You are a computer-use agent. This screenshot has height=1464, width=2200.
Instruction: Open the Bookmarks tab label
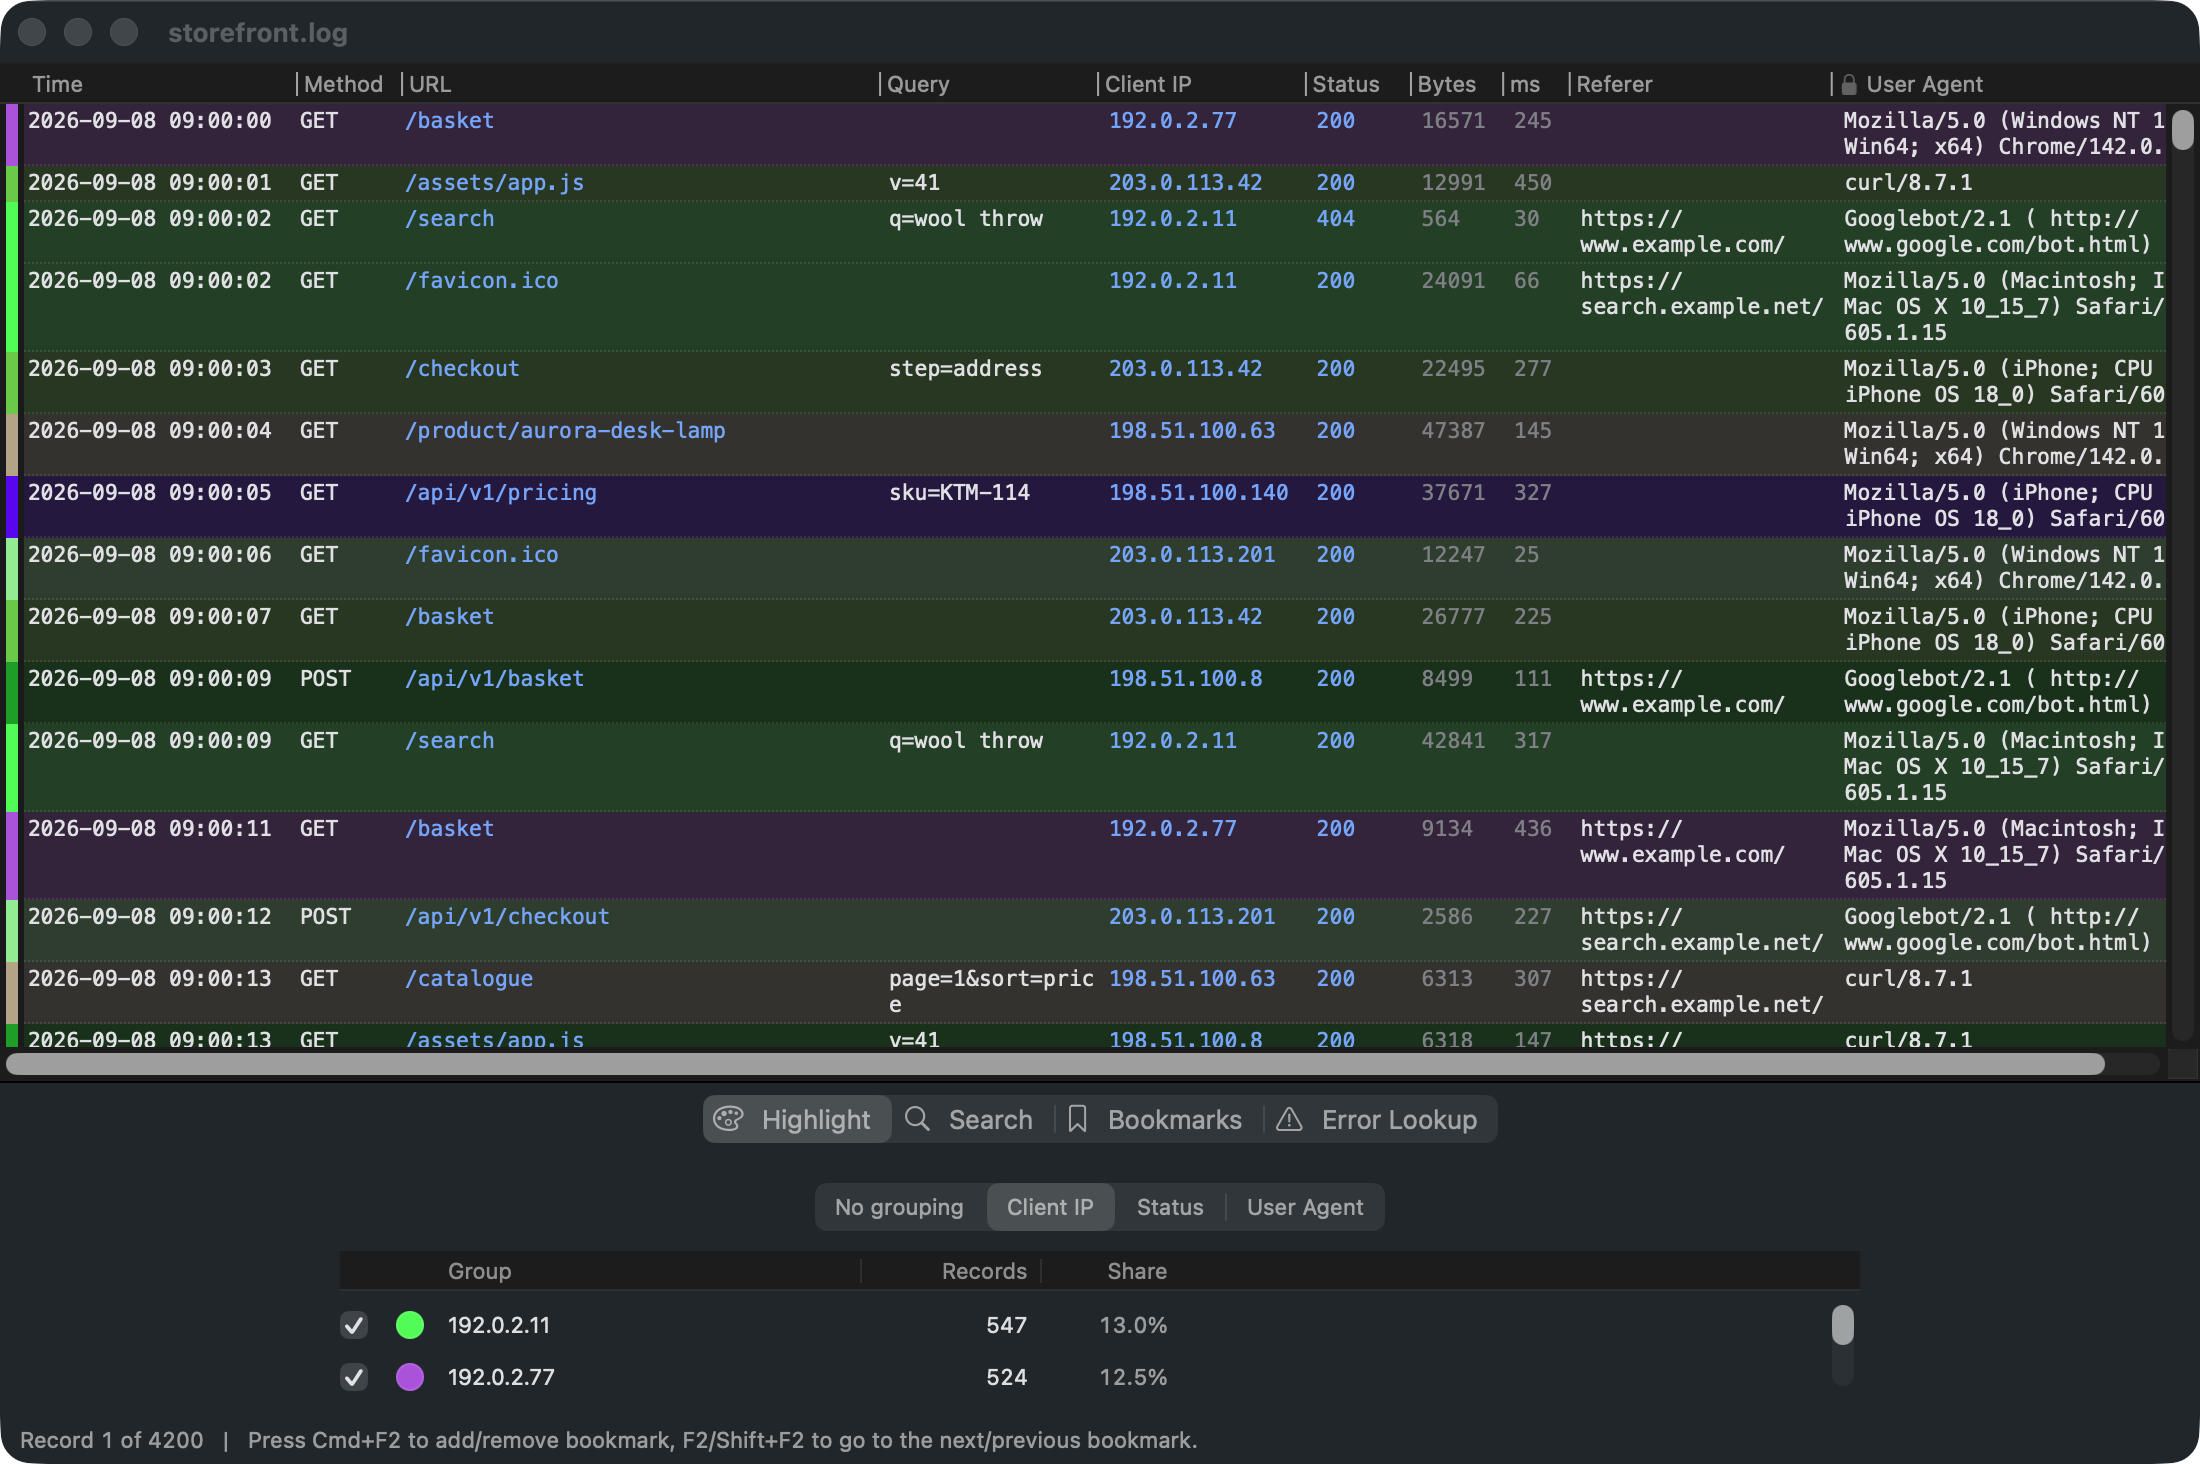(1174, 1119)
